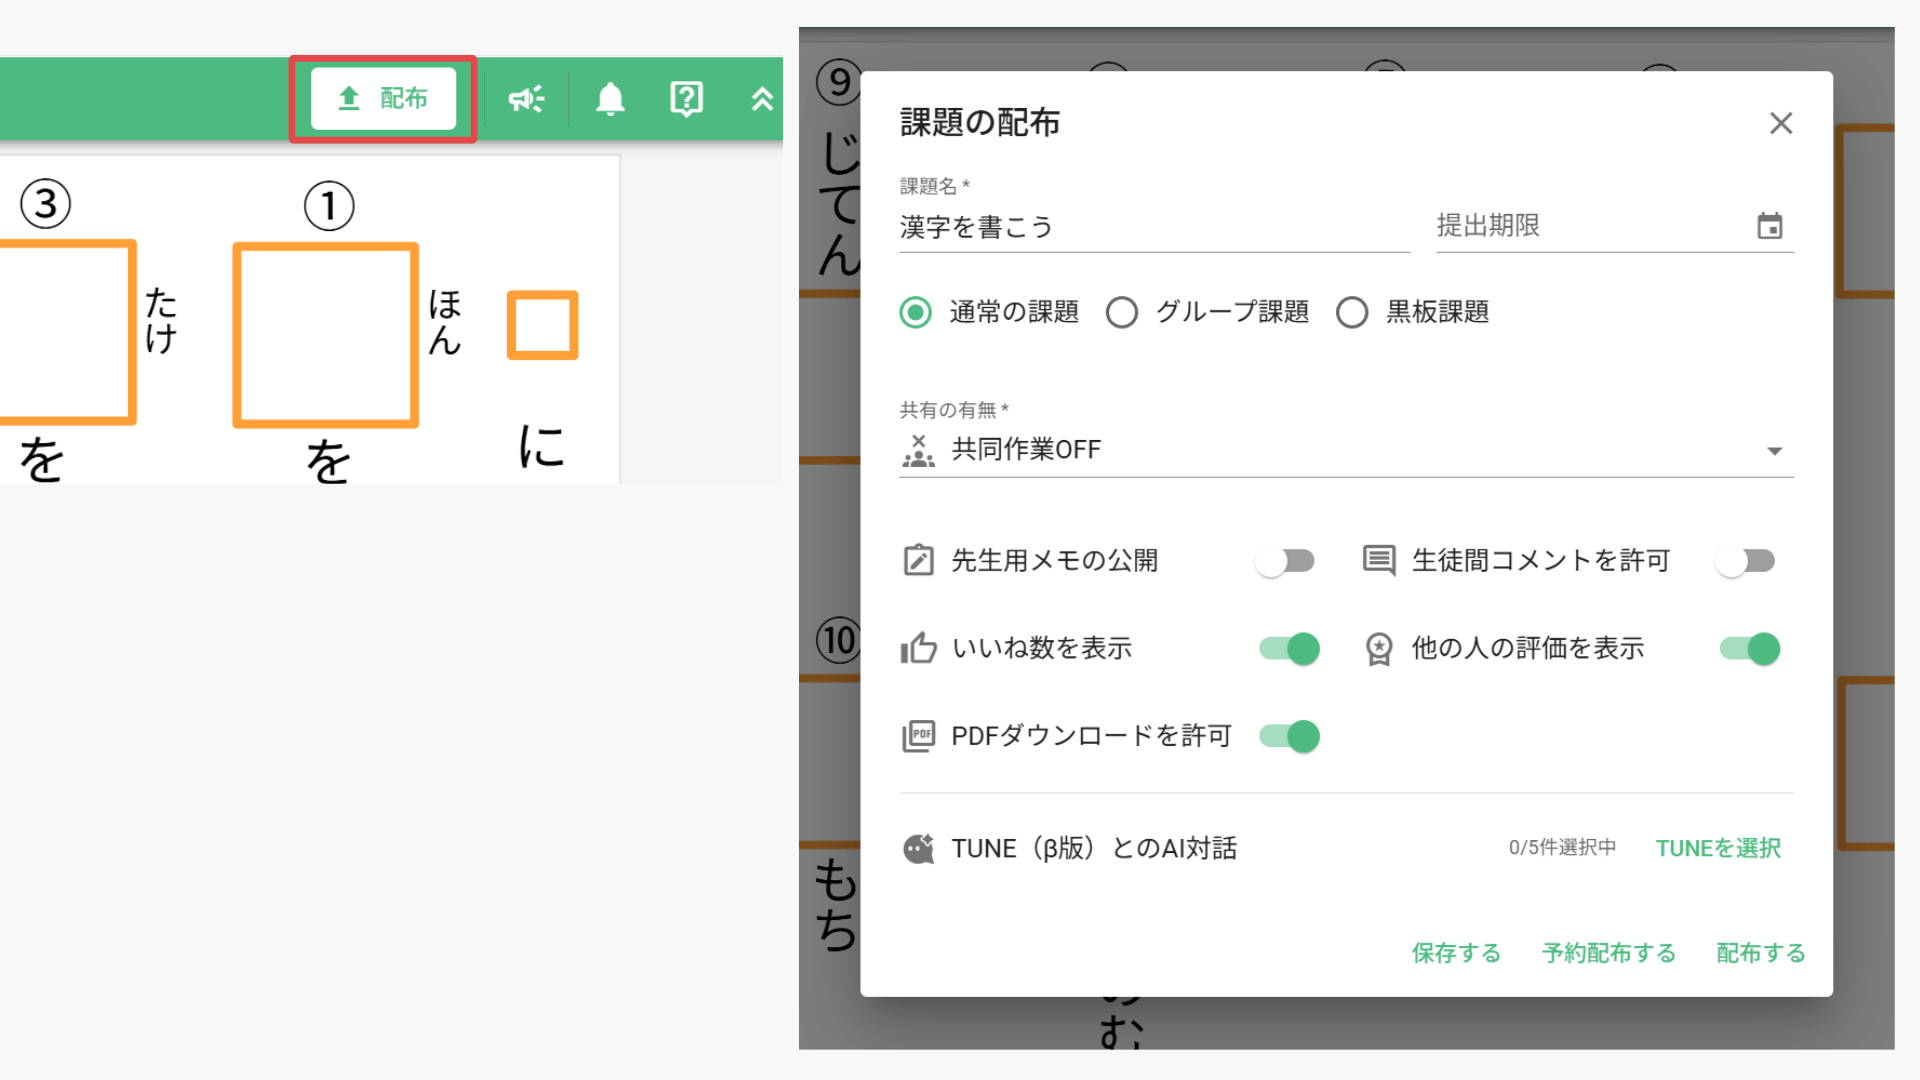The height and width of the screenshot is (1080, 1920).
Task: Select the グループ課題 radio option
Action: point(1121,312)
